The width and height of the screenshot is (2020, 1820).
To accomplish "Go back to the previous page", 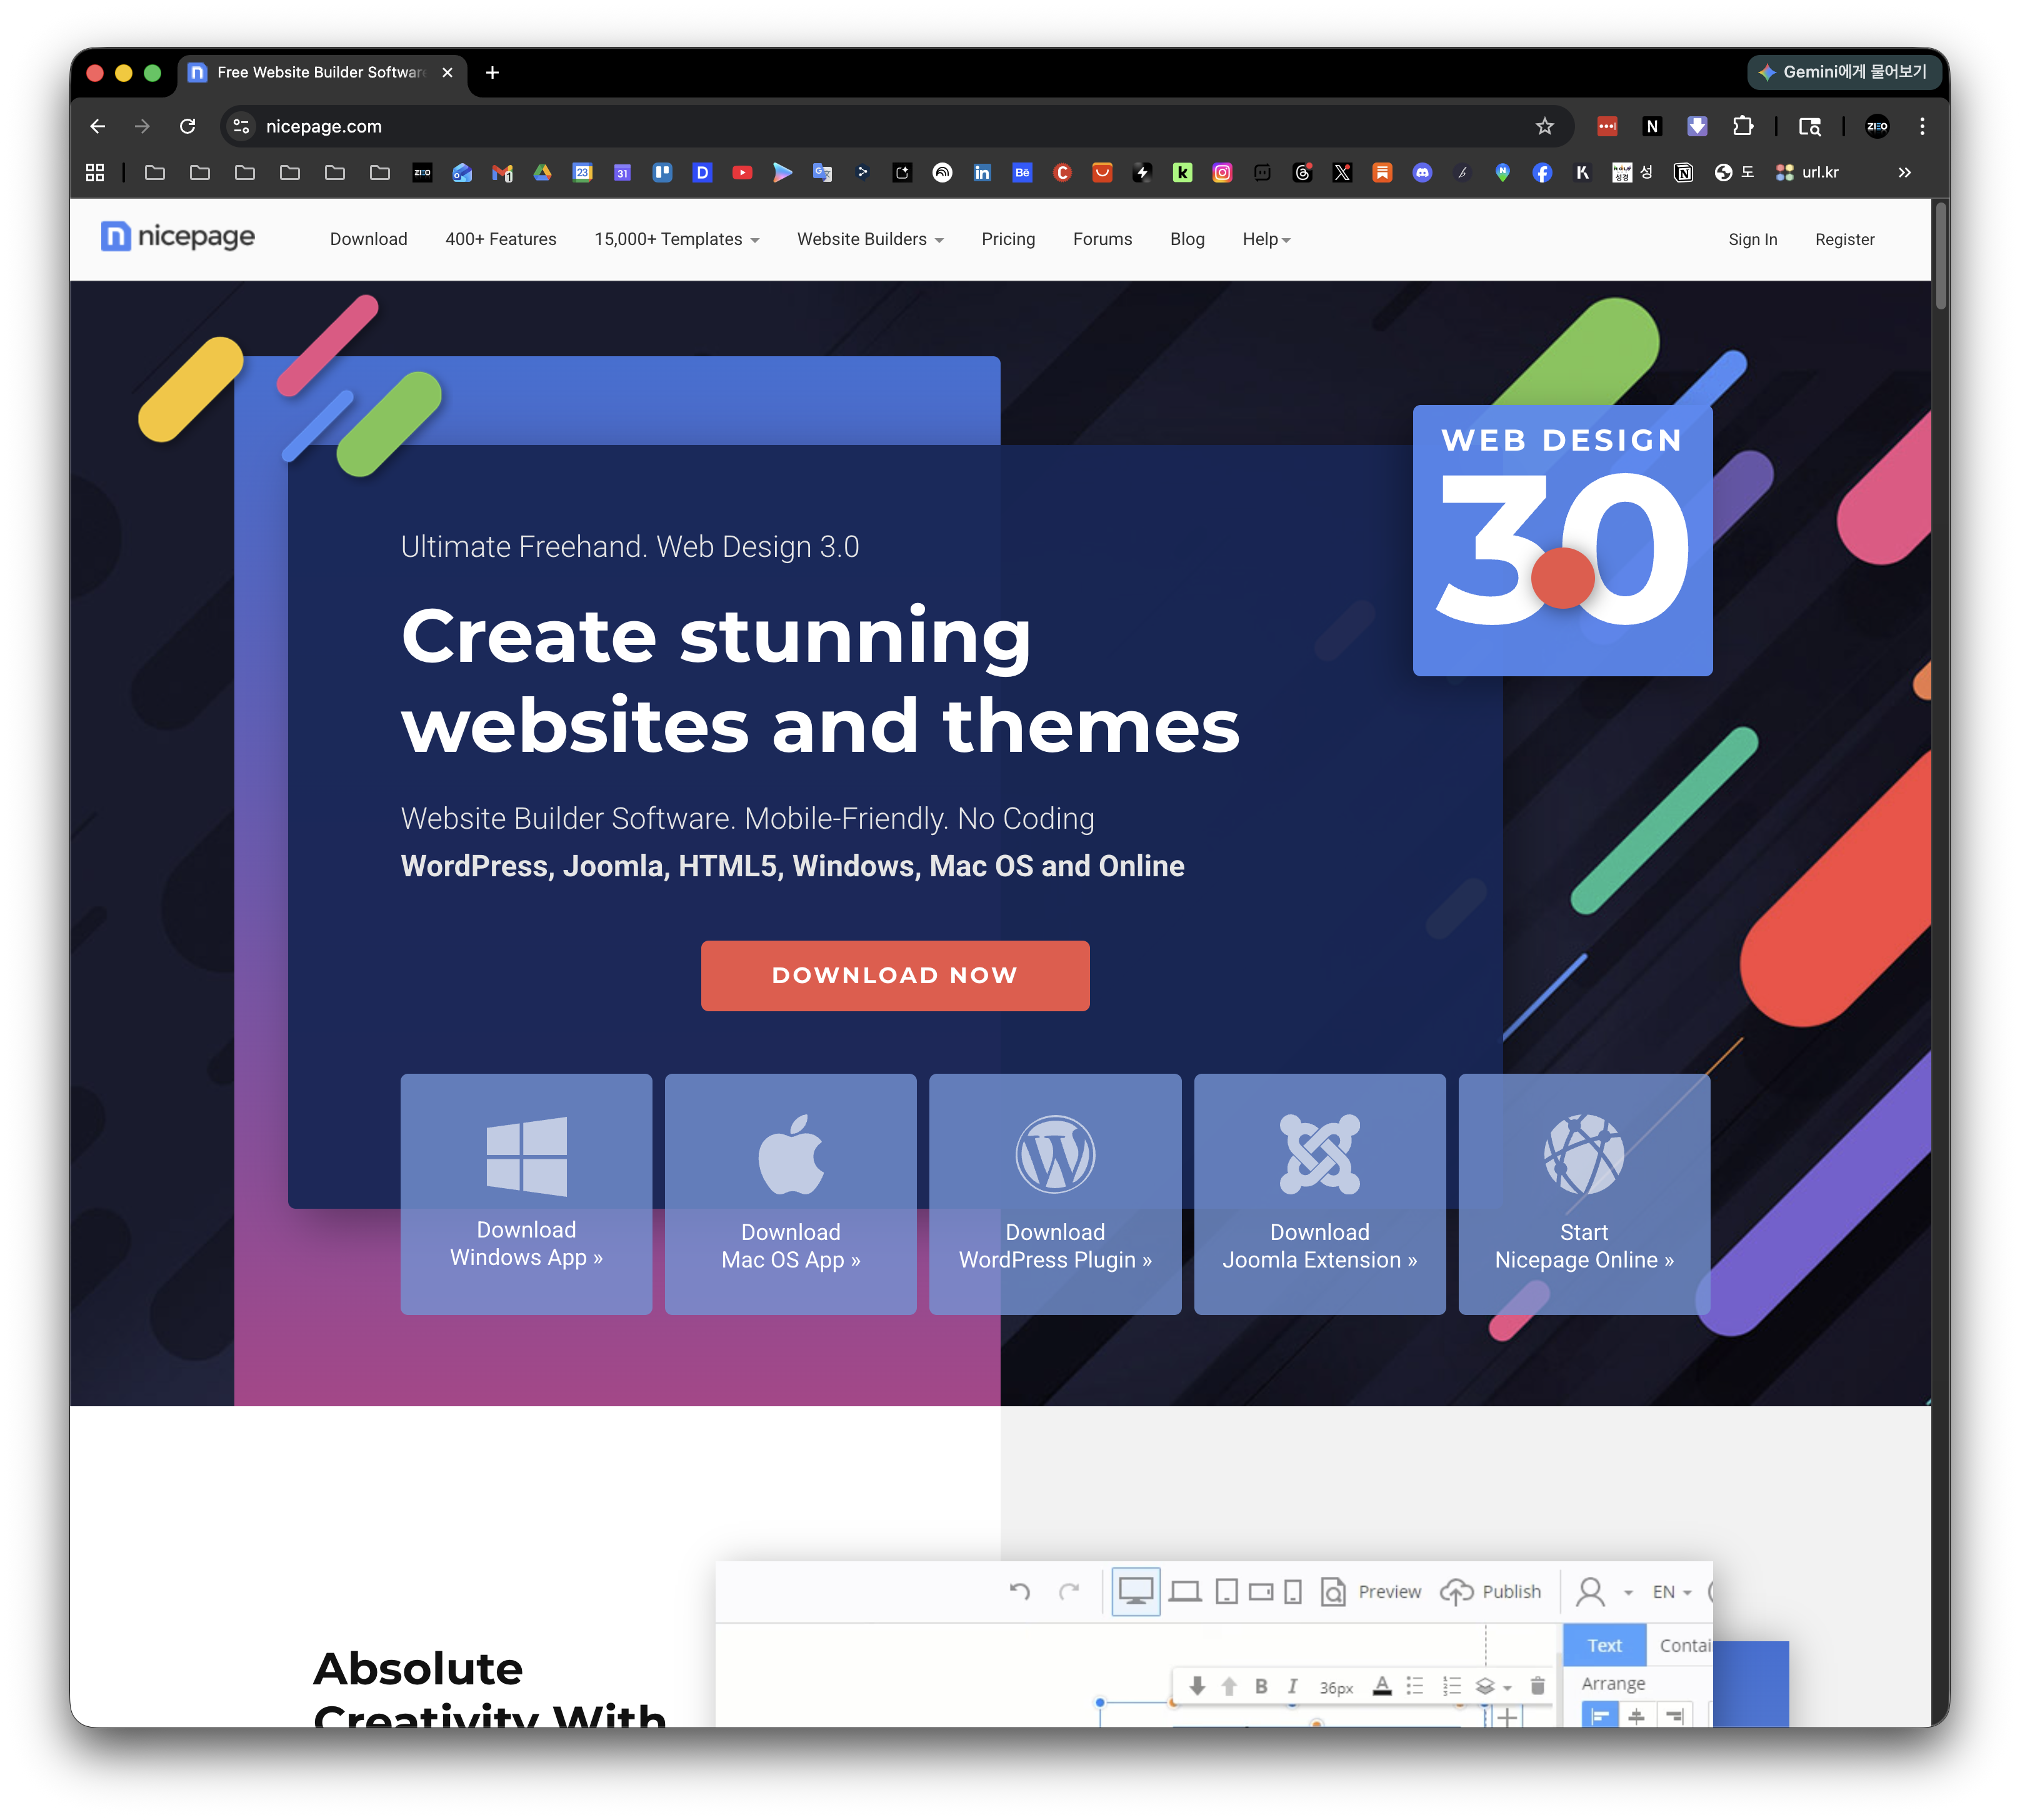I will coord(97,126).
